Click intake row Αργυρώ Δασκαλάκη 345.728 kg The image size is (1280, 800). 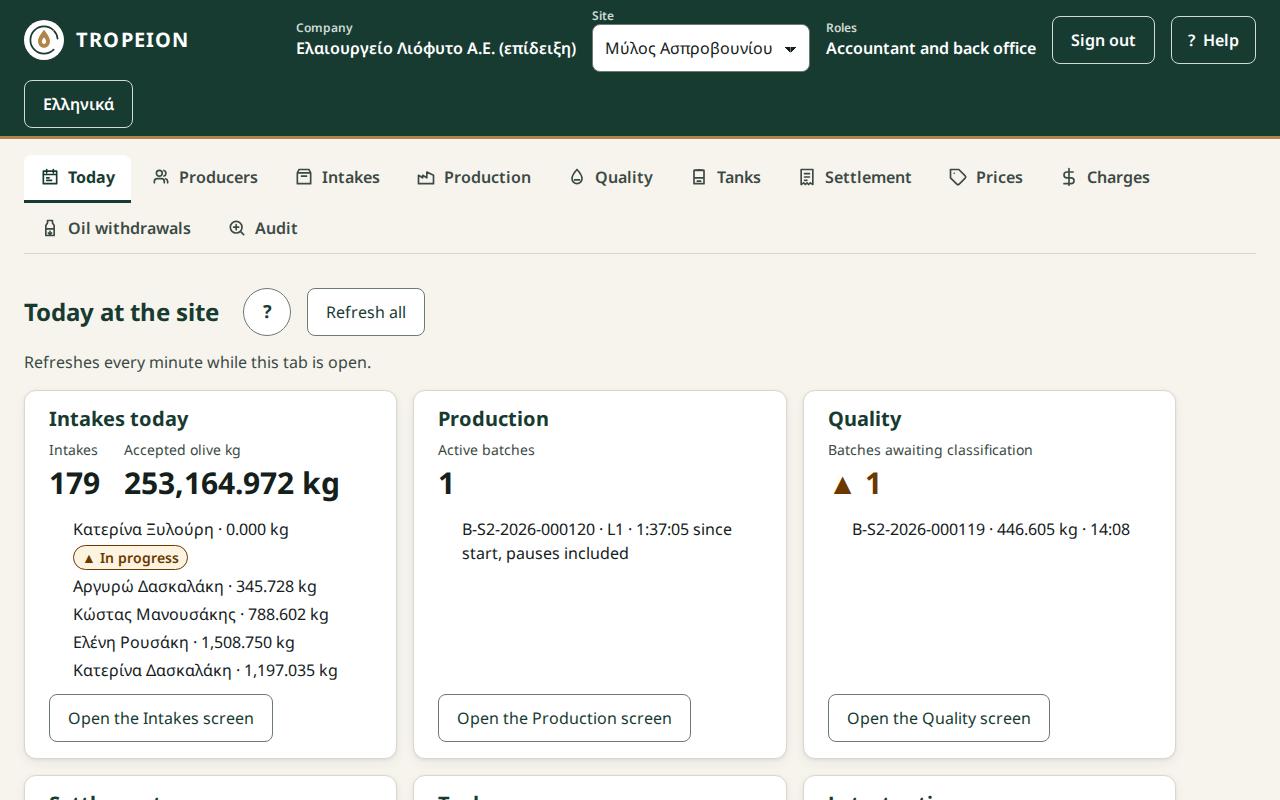coord(195,586)
